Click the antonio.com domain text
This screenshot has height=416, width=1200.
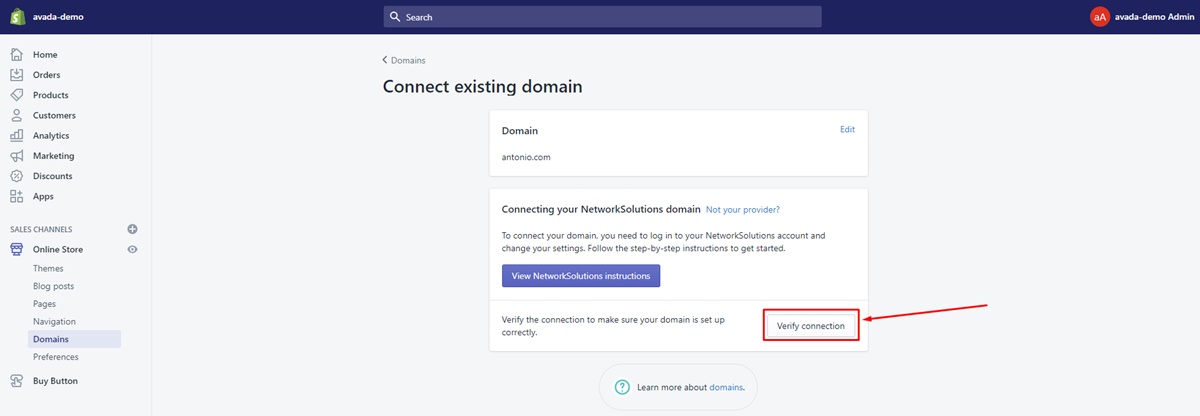click(526, 157)
